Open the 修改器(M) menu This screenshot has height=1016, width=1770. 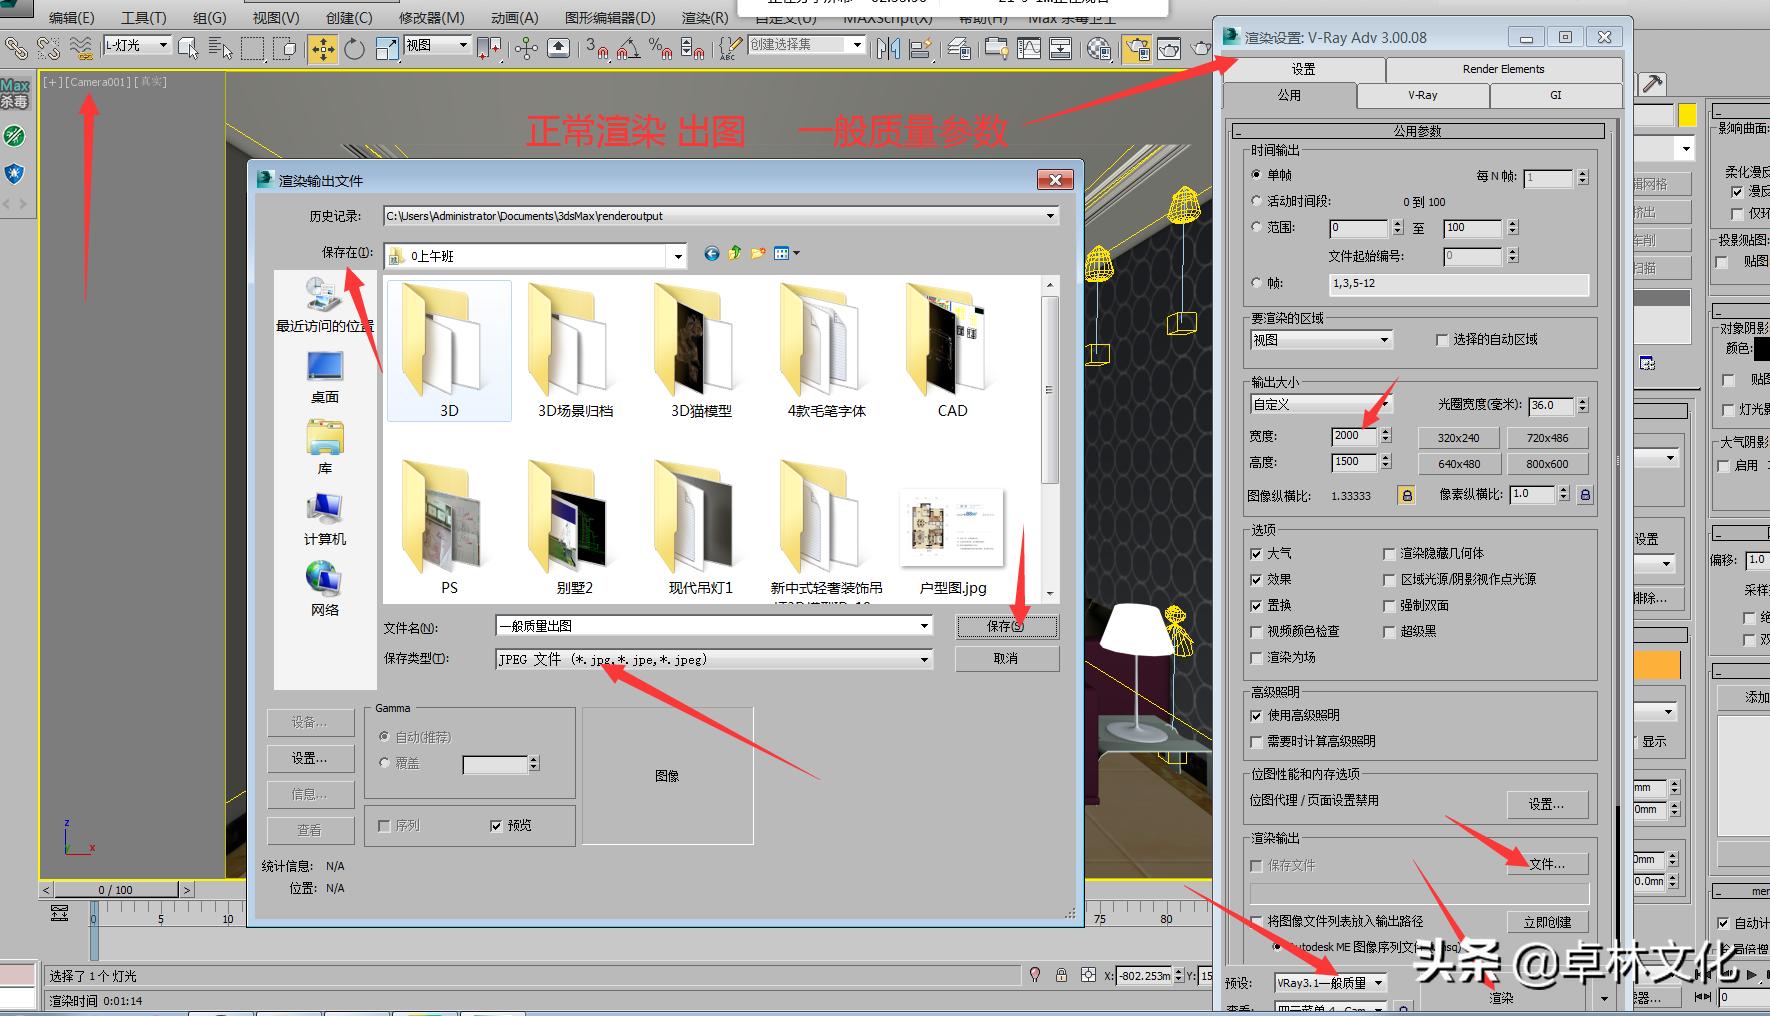[x=432, y=18]
